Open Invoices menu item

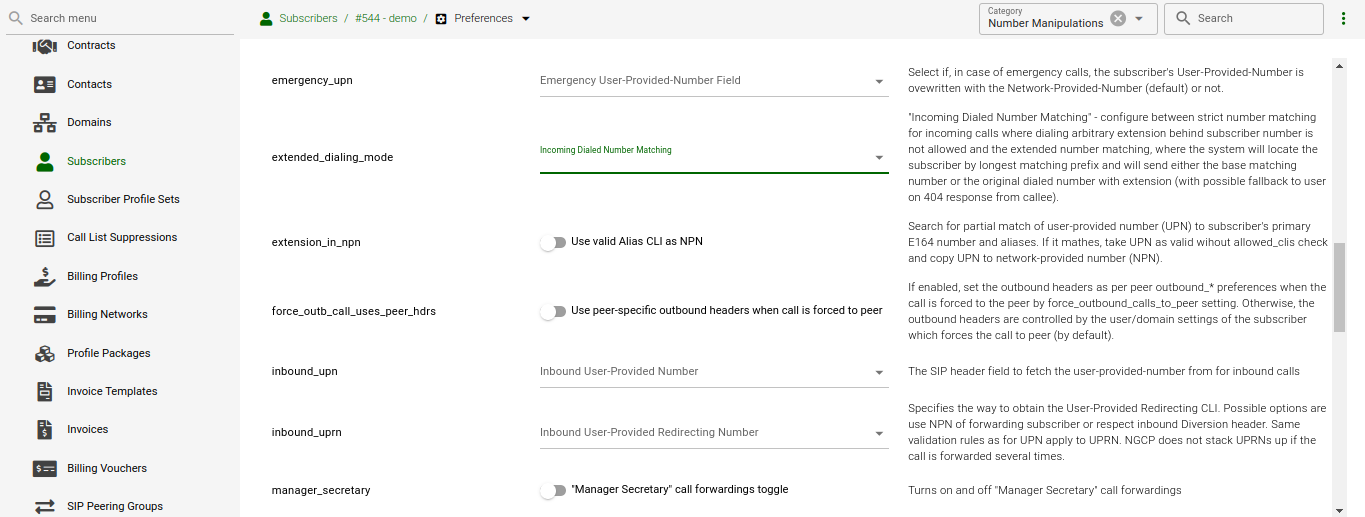click(x=87, y=430)
